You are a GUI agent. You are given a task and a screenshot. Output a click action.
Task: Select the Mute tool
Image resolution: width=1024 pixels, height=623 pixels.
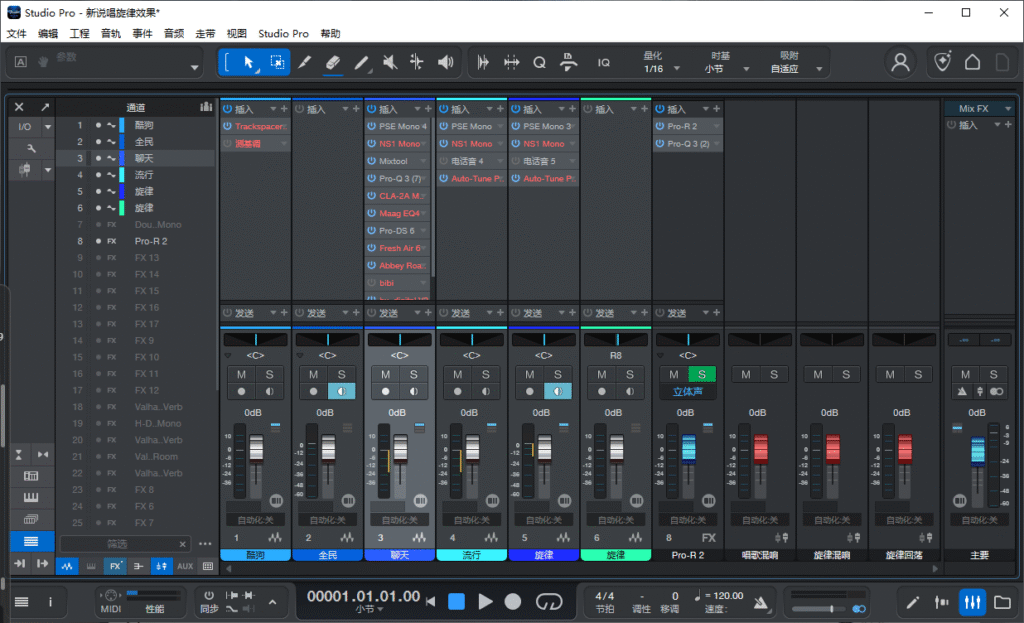pyautogui.click(x=389, y=63)
